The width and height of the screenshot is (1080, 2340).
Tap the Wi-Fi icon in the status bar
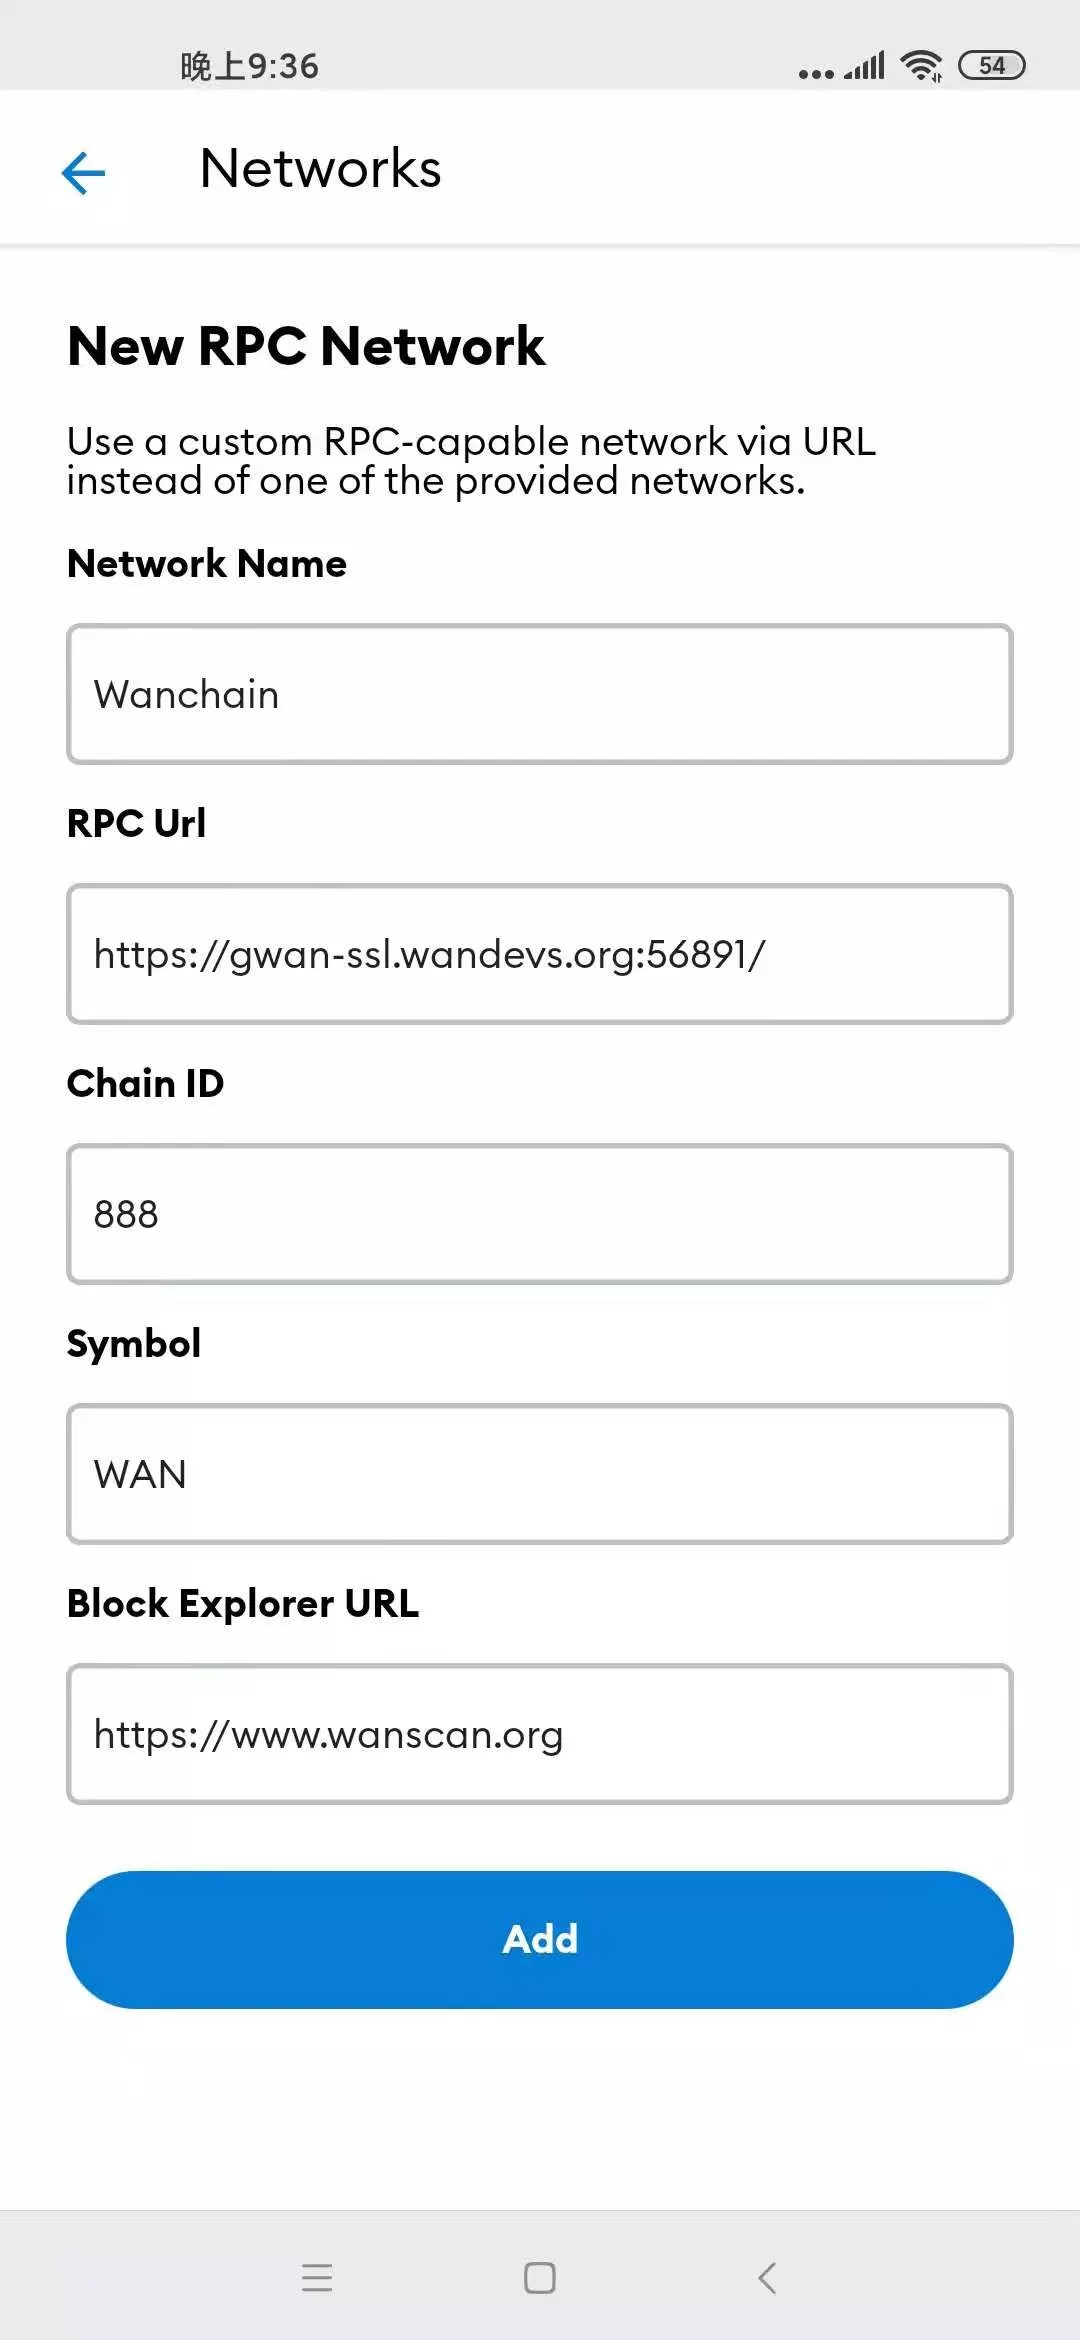click(921, 63)
